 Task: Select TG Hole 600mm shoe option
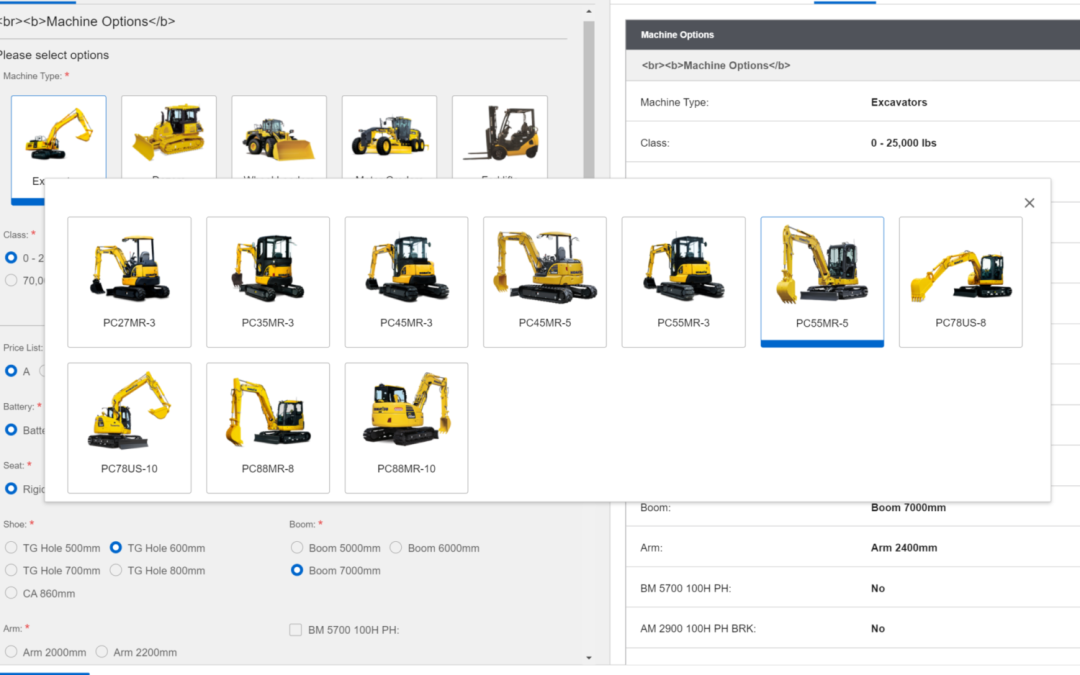pos(116,548)
